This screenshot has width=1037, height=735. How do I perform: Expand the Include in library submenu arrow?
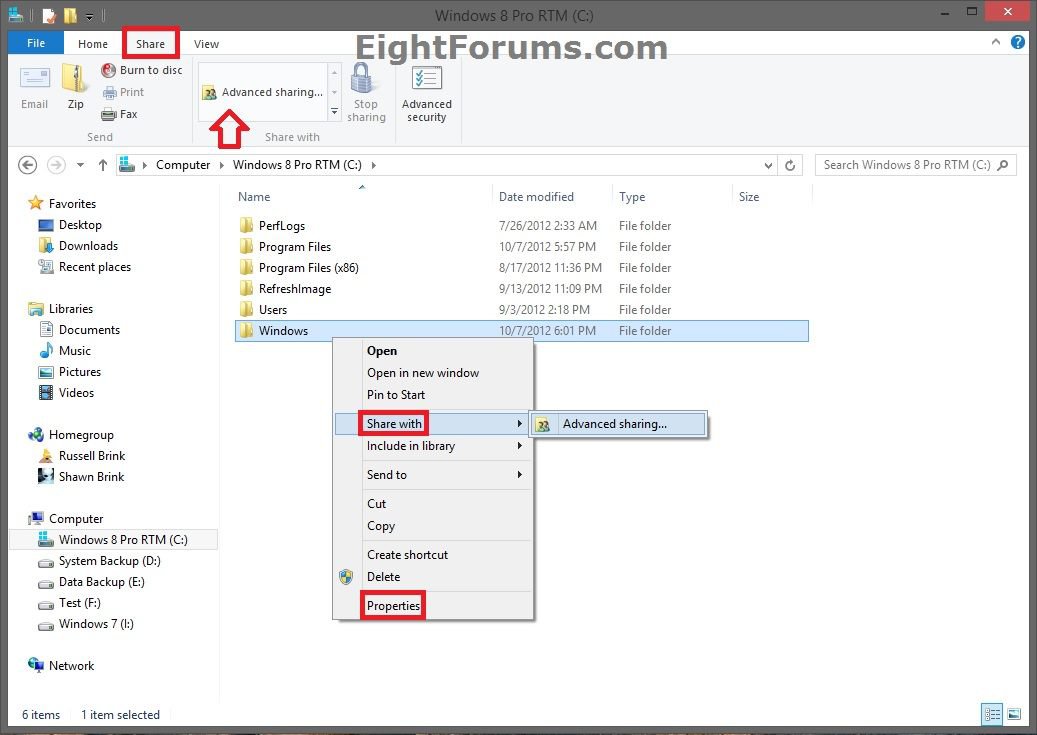point(520,446)
